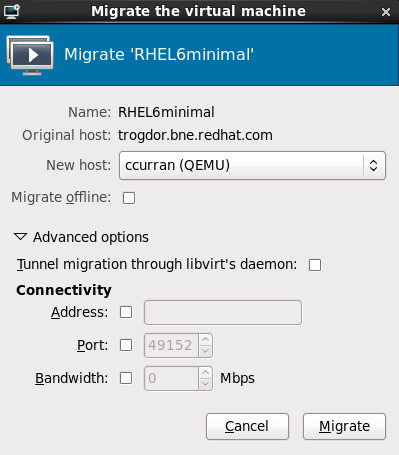
Task: Increase the Port value with up arrow
Action: pos(206,340)
